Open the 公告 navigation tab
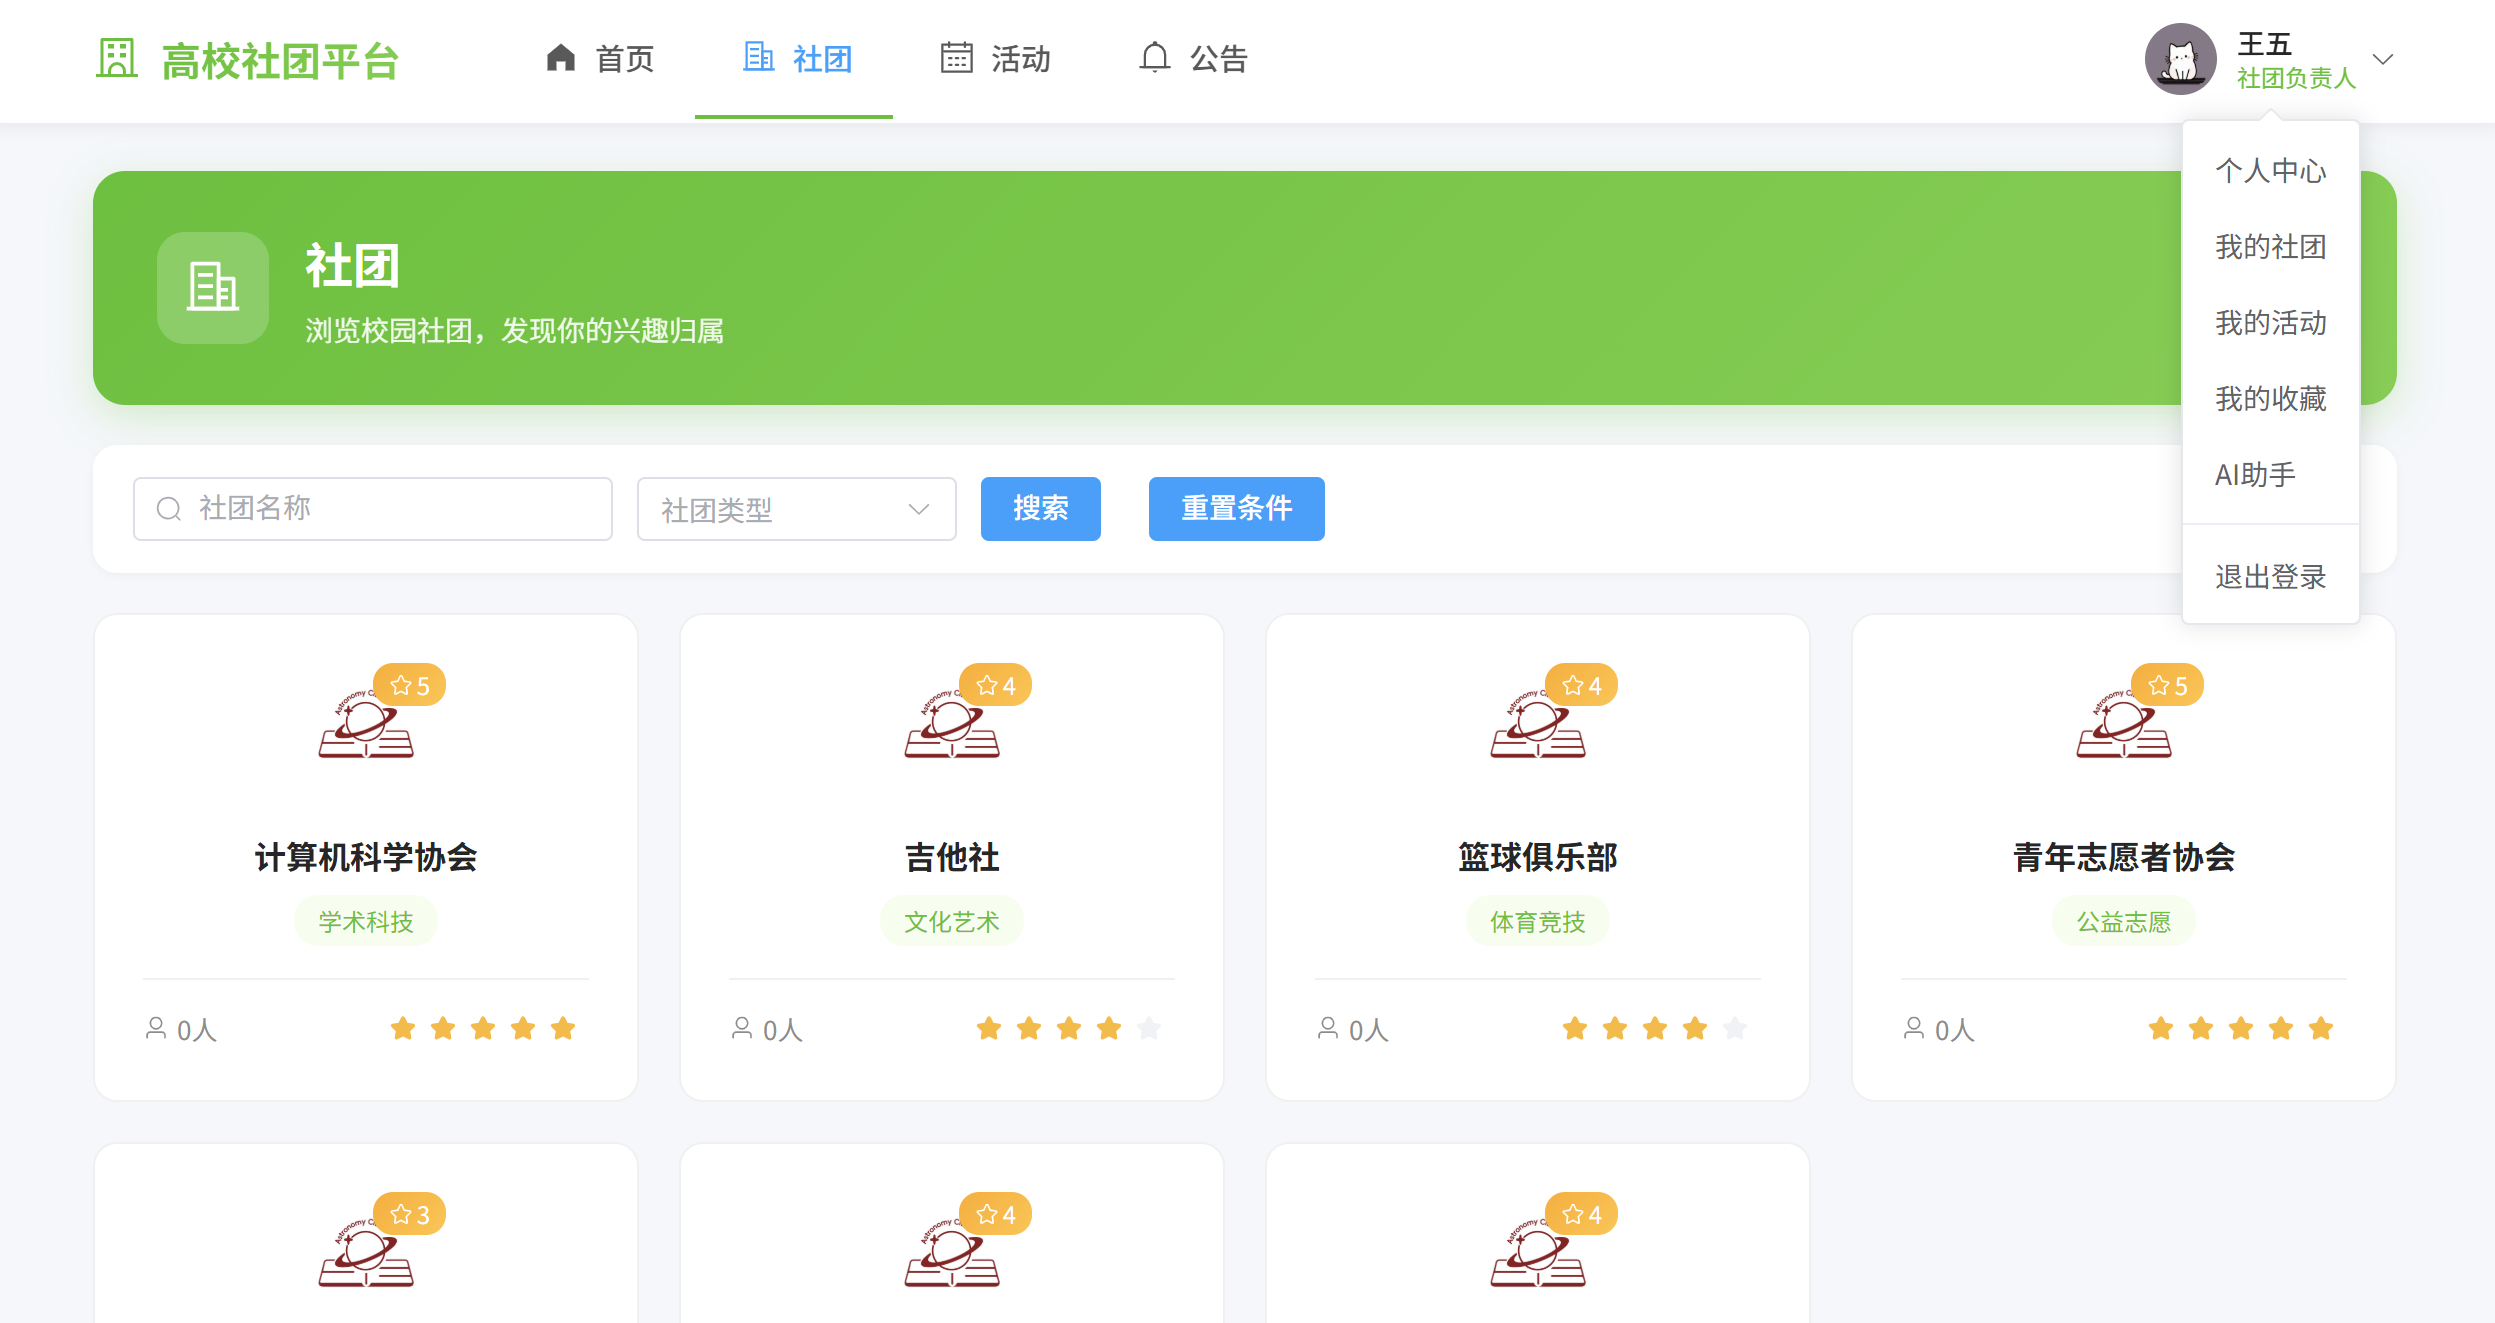Image resolution: width=2495 pixels, height=1323 pixels. (1194, 59)
